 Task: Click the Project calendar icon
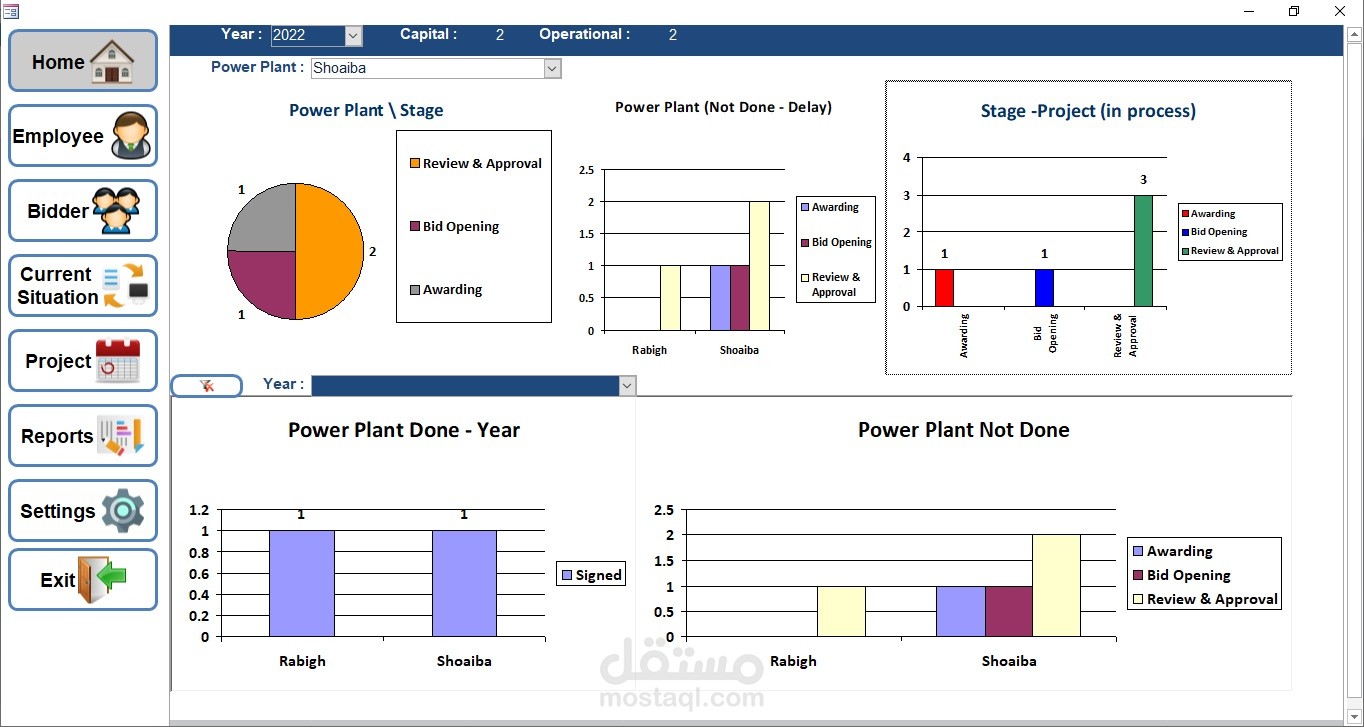click(x=118, y=361)
